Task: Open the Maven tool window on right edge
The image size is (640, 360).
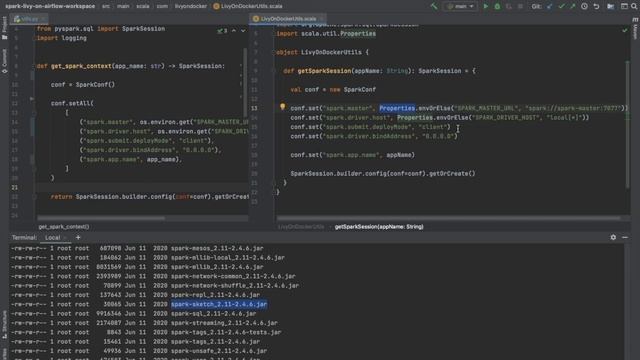Action: (635, 29)
